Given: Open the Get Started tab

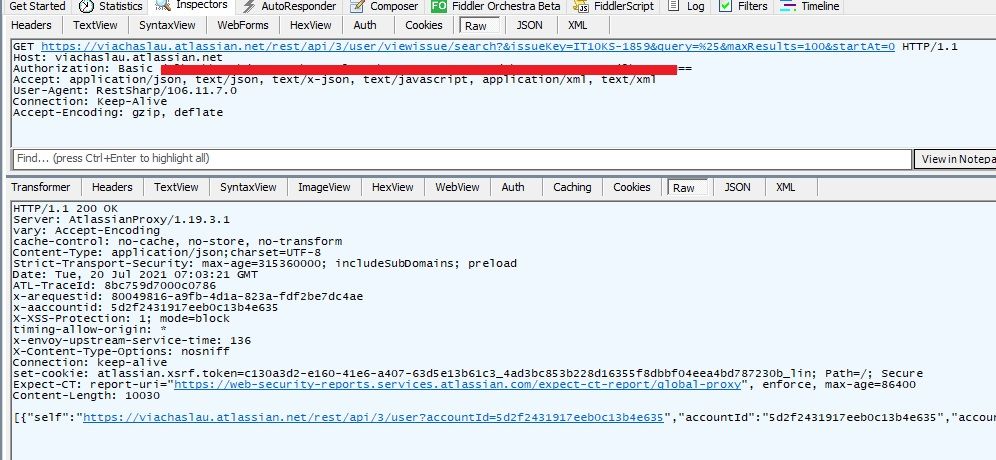Looking at the screenshot, I should click(x=37, y=6).
